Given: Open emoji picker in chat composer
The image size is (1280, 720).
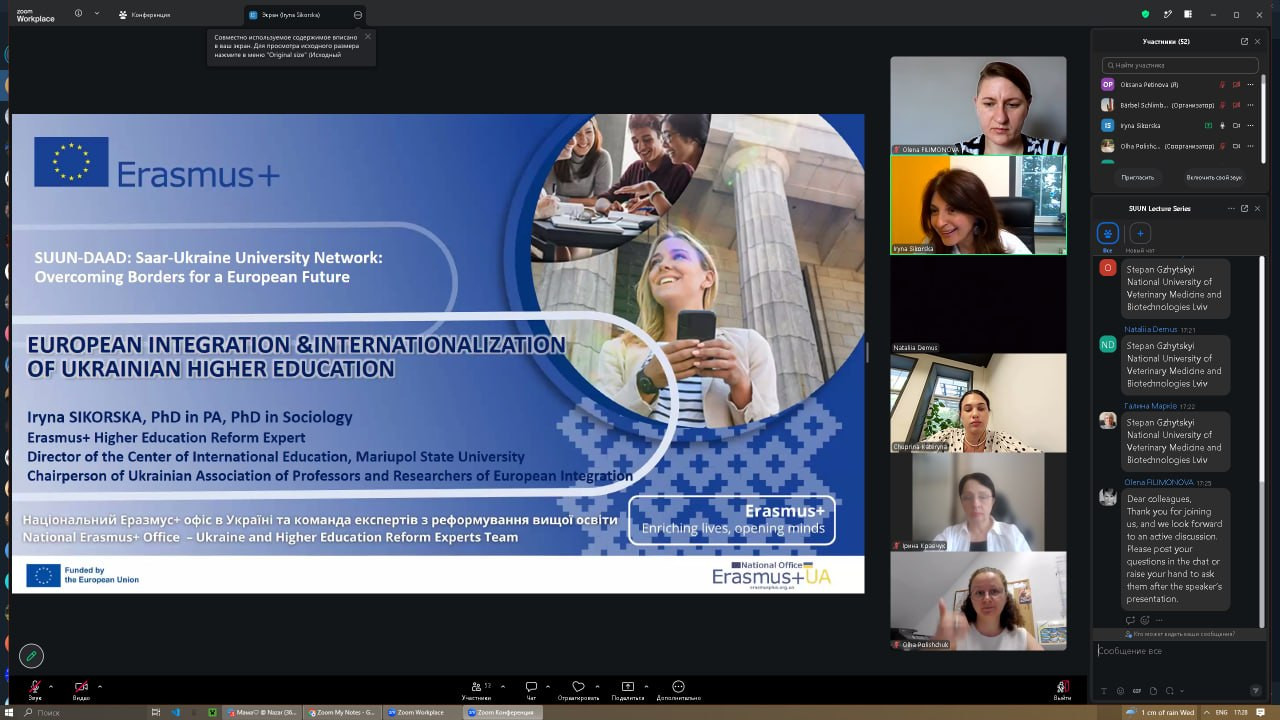Looking at the screenshot, I should point(1121,691).
